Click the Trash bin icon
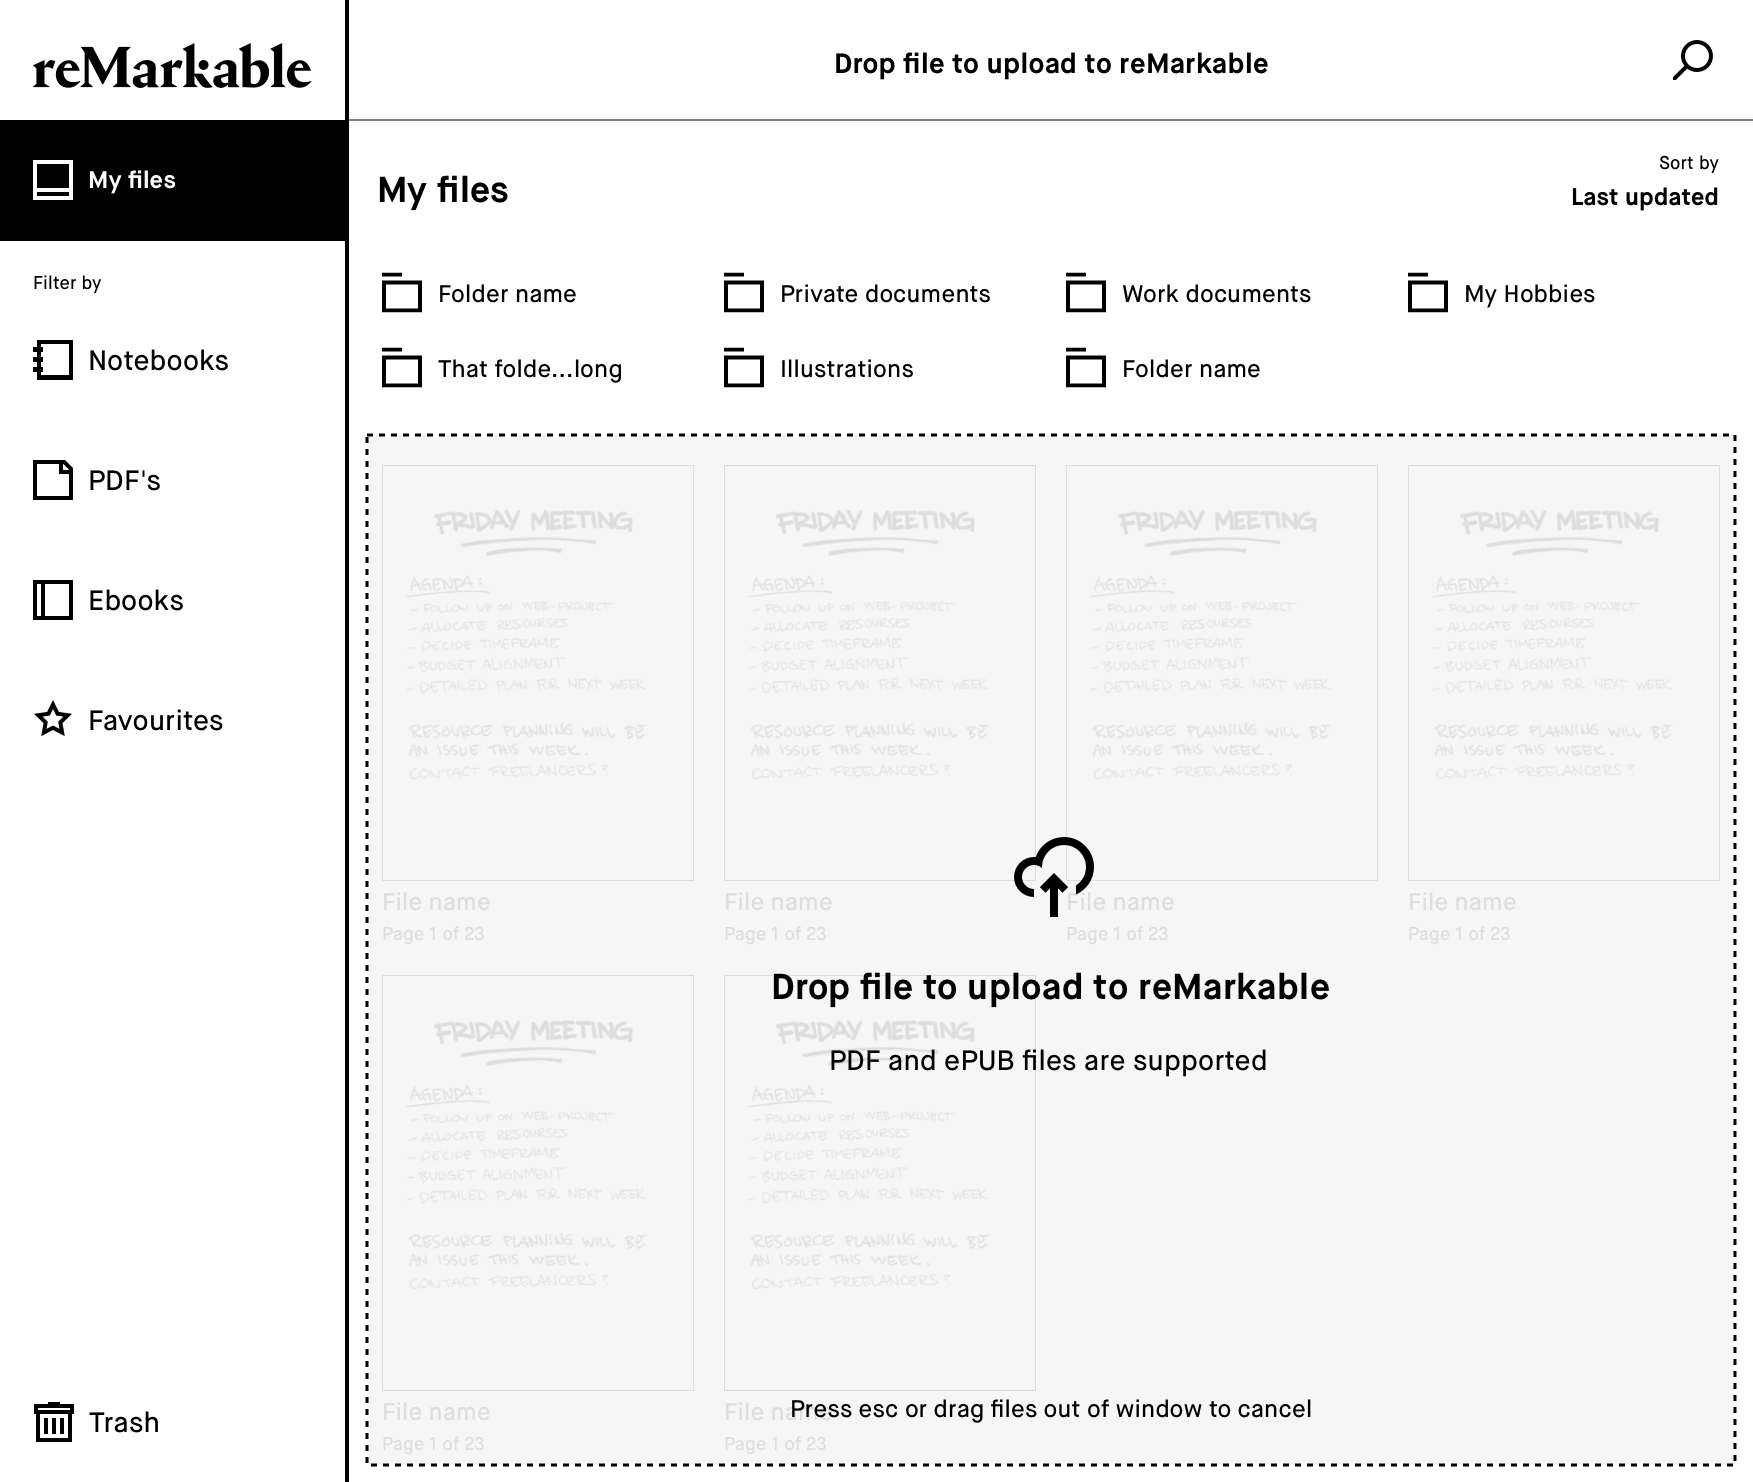The image size is (1753, 1482). (x=53, y=1422)
